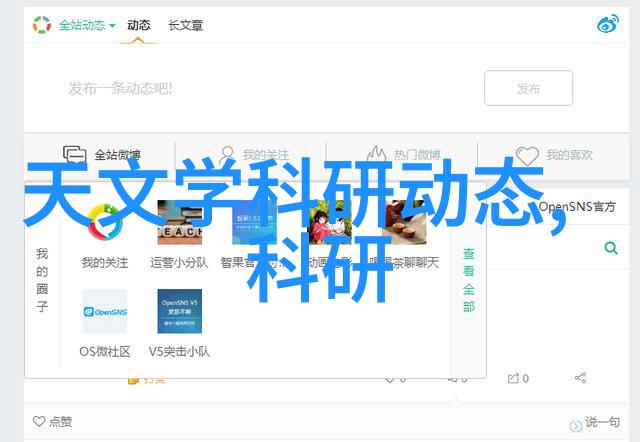Open the cartoon girl circle thumbnail

[330, 222]
